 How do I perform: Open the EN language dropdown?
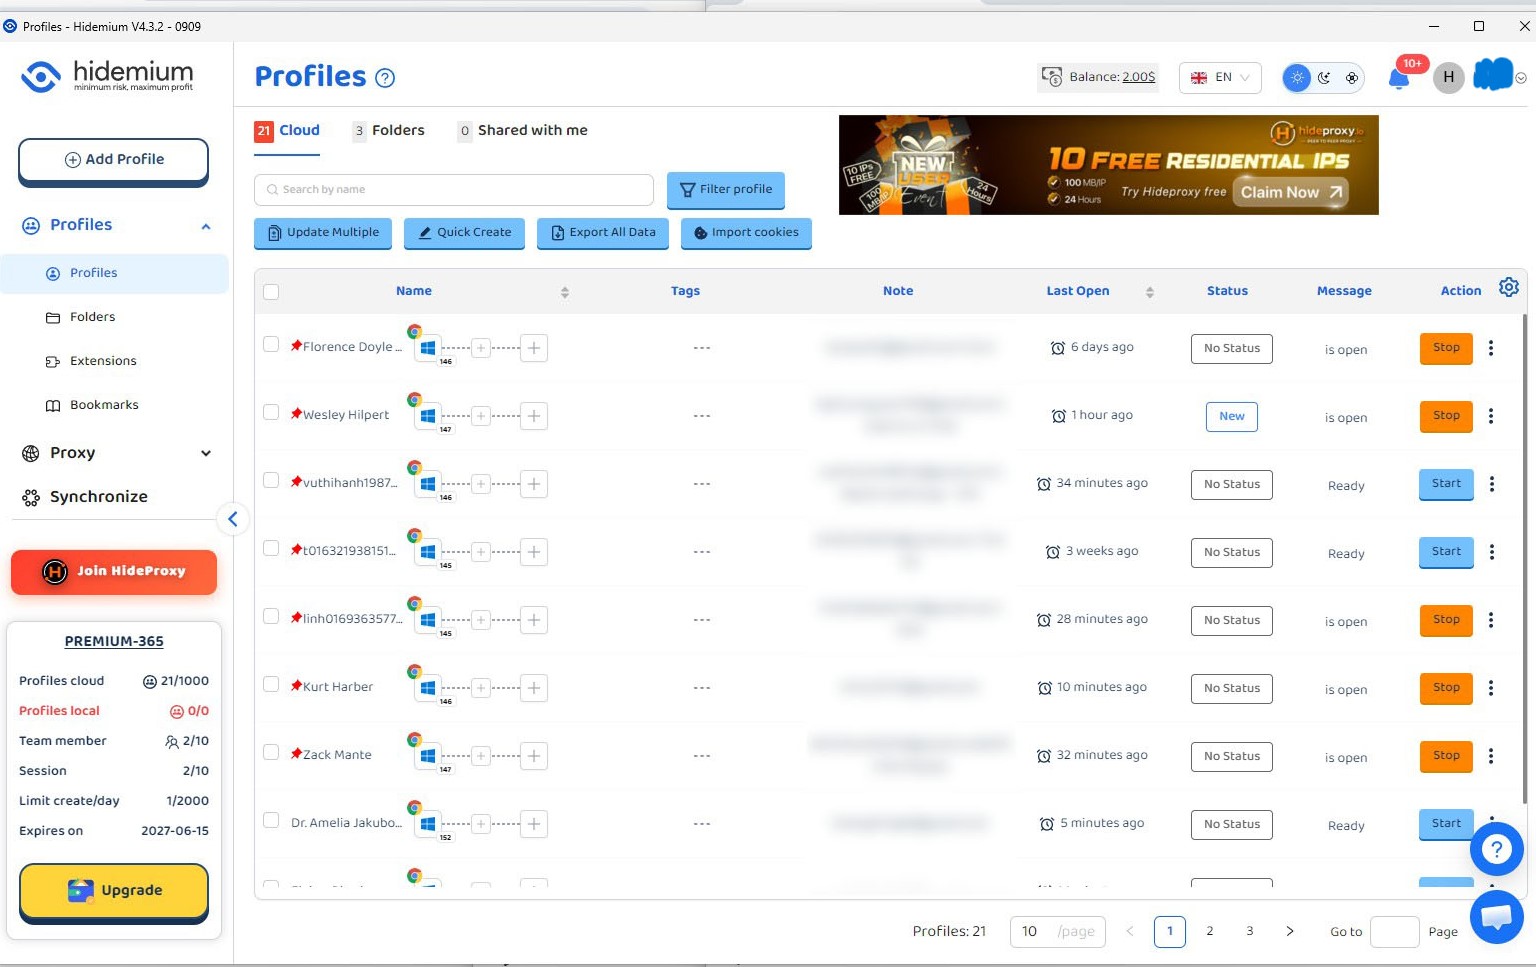[x=1220, y=77]
